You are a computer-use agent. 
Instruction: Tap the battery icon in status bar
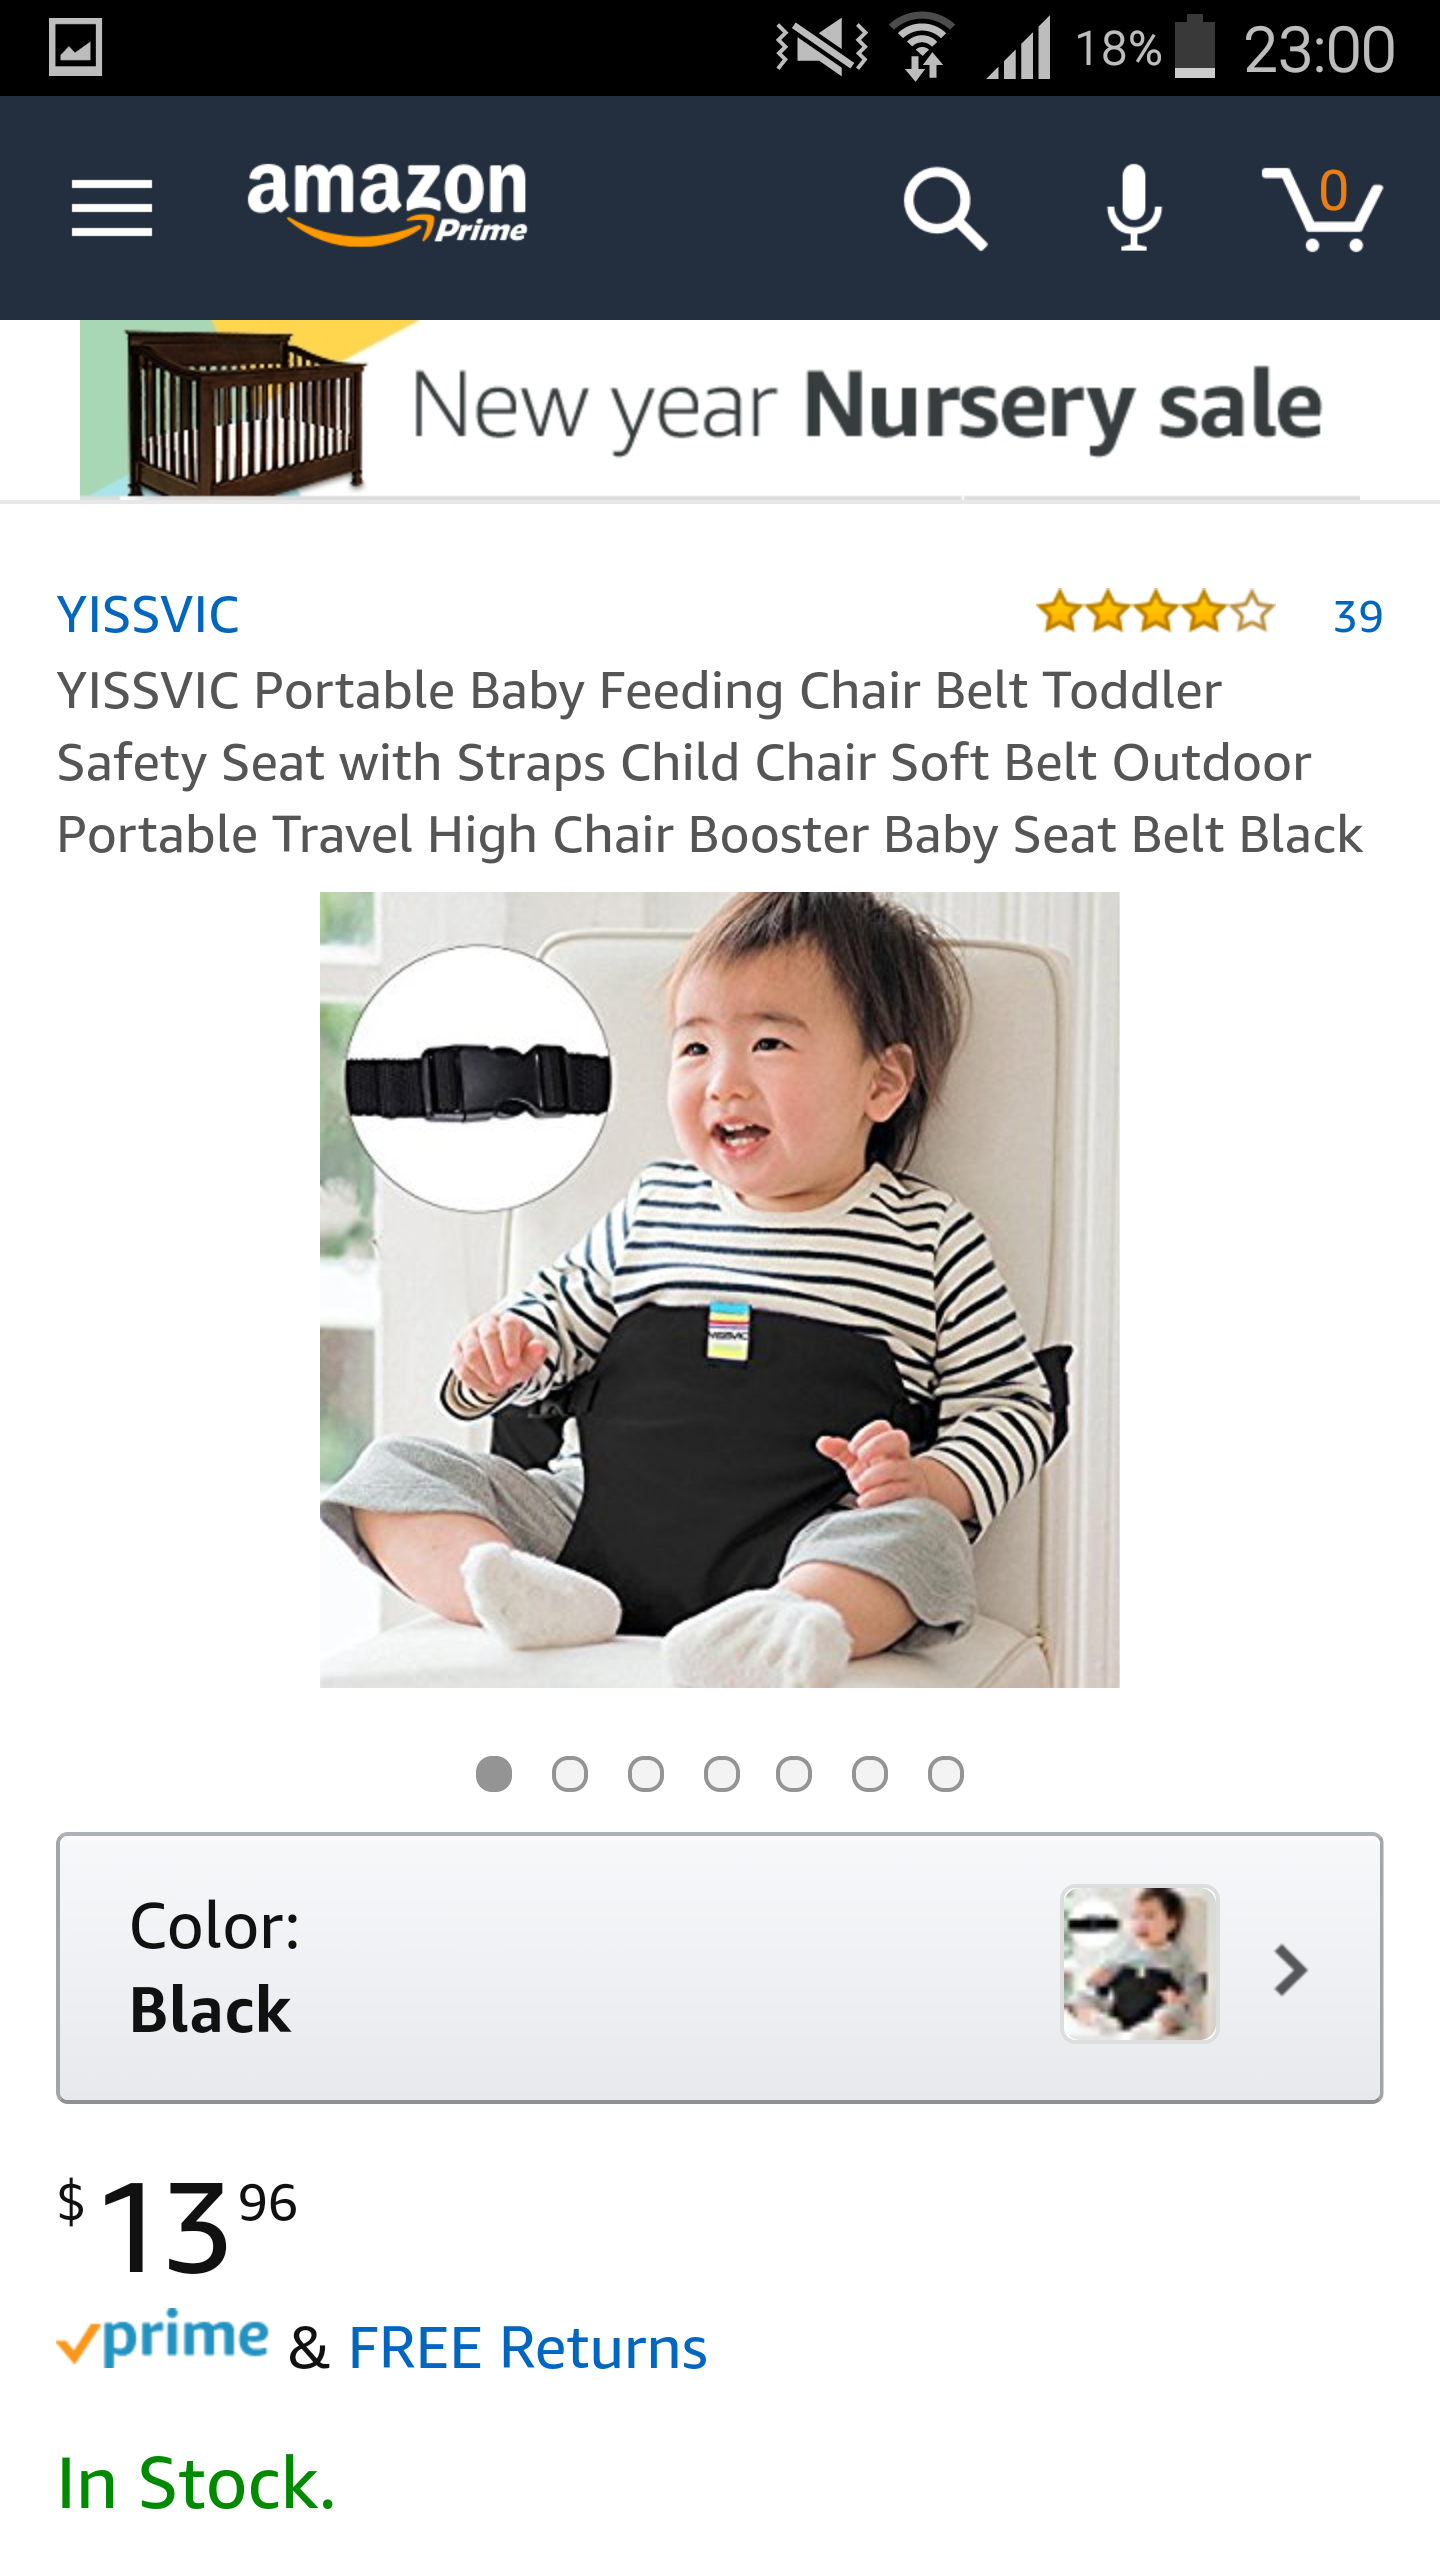tap(1194, 47)
